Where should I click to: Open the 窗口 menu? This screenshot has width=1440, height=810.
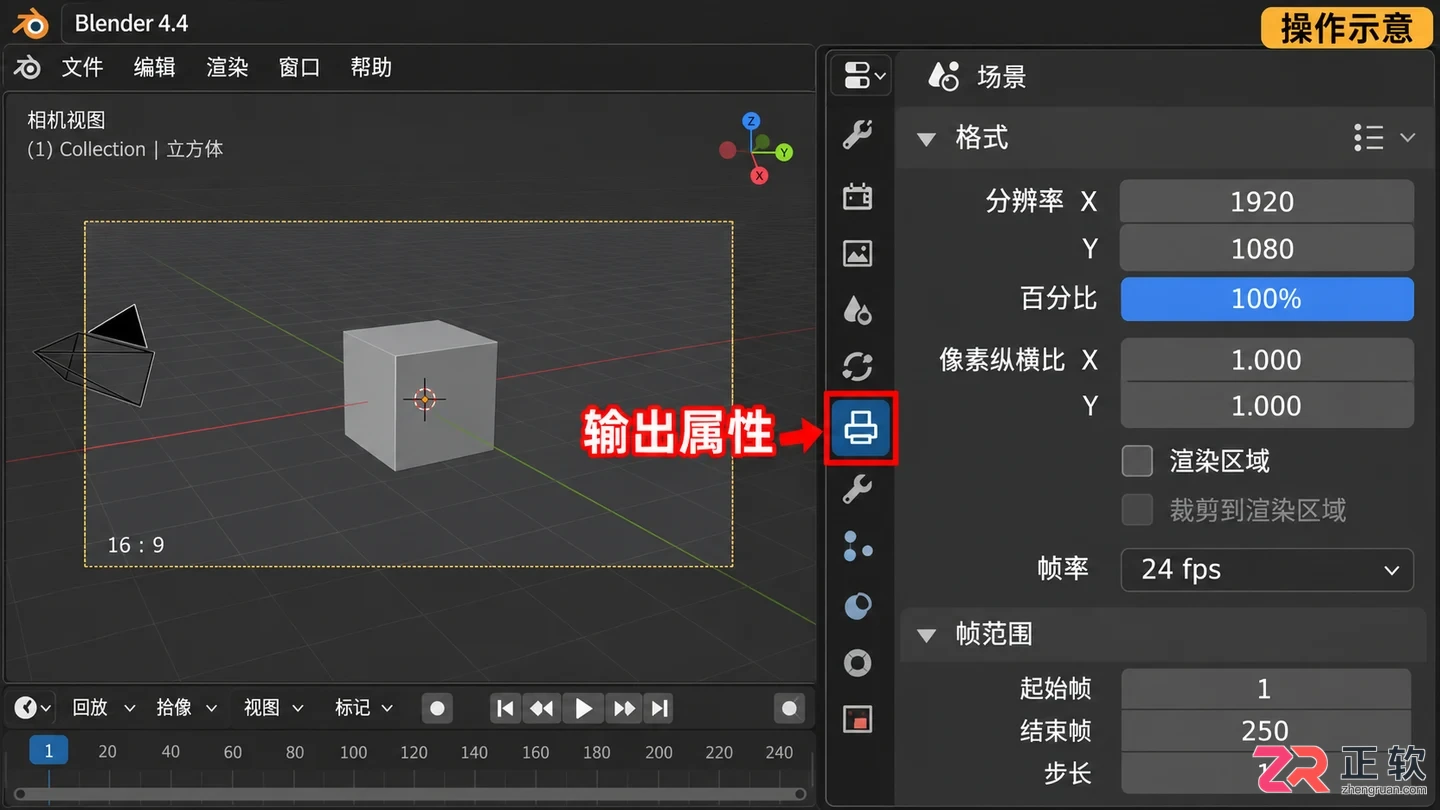[299, 67]
